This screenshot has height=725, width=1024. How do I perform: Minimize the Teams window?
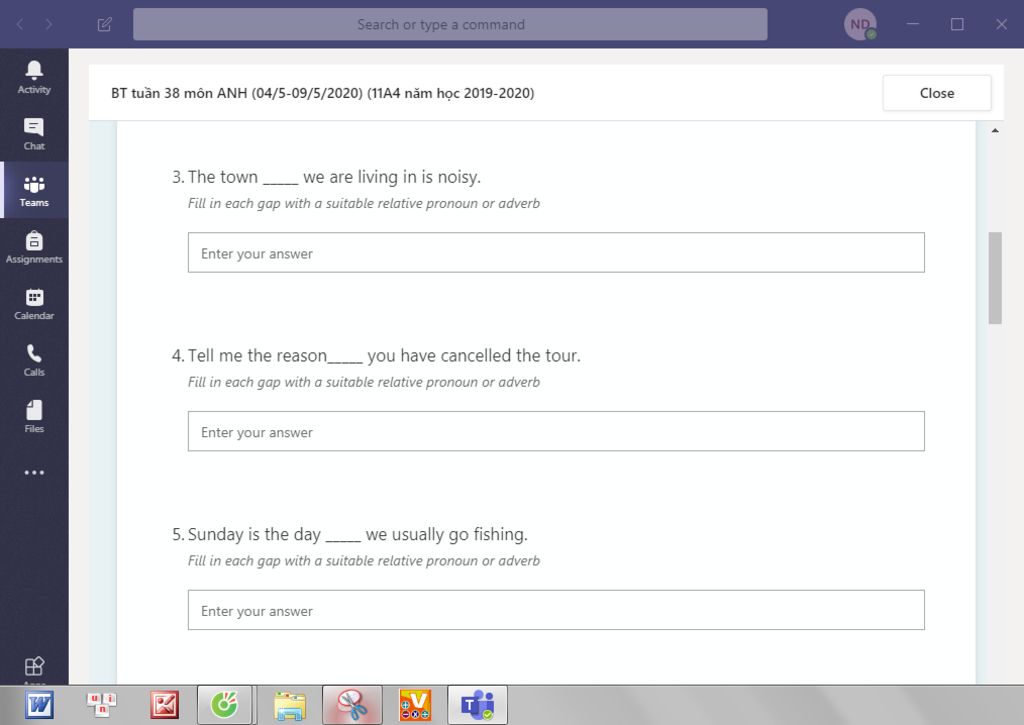[913, 24]
